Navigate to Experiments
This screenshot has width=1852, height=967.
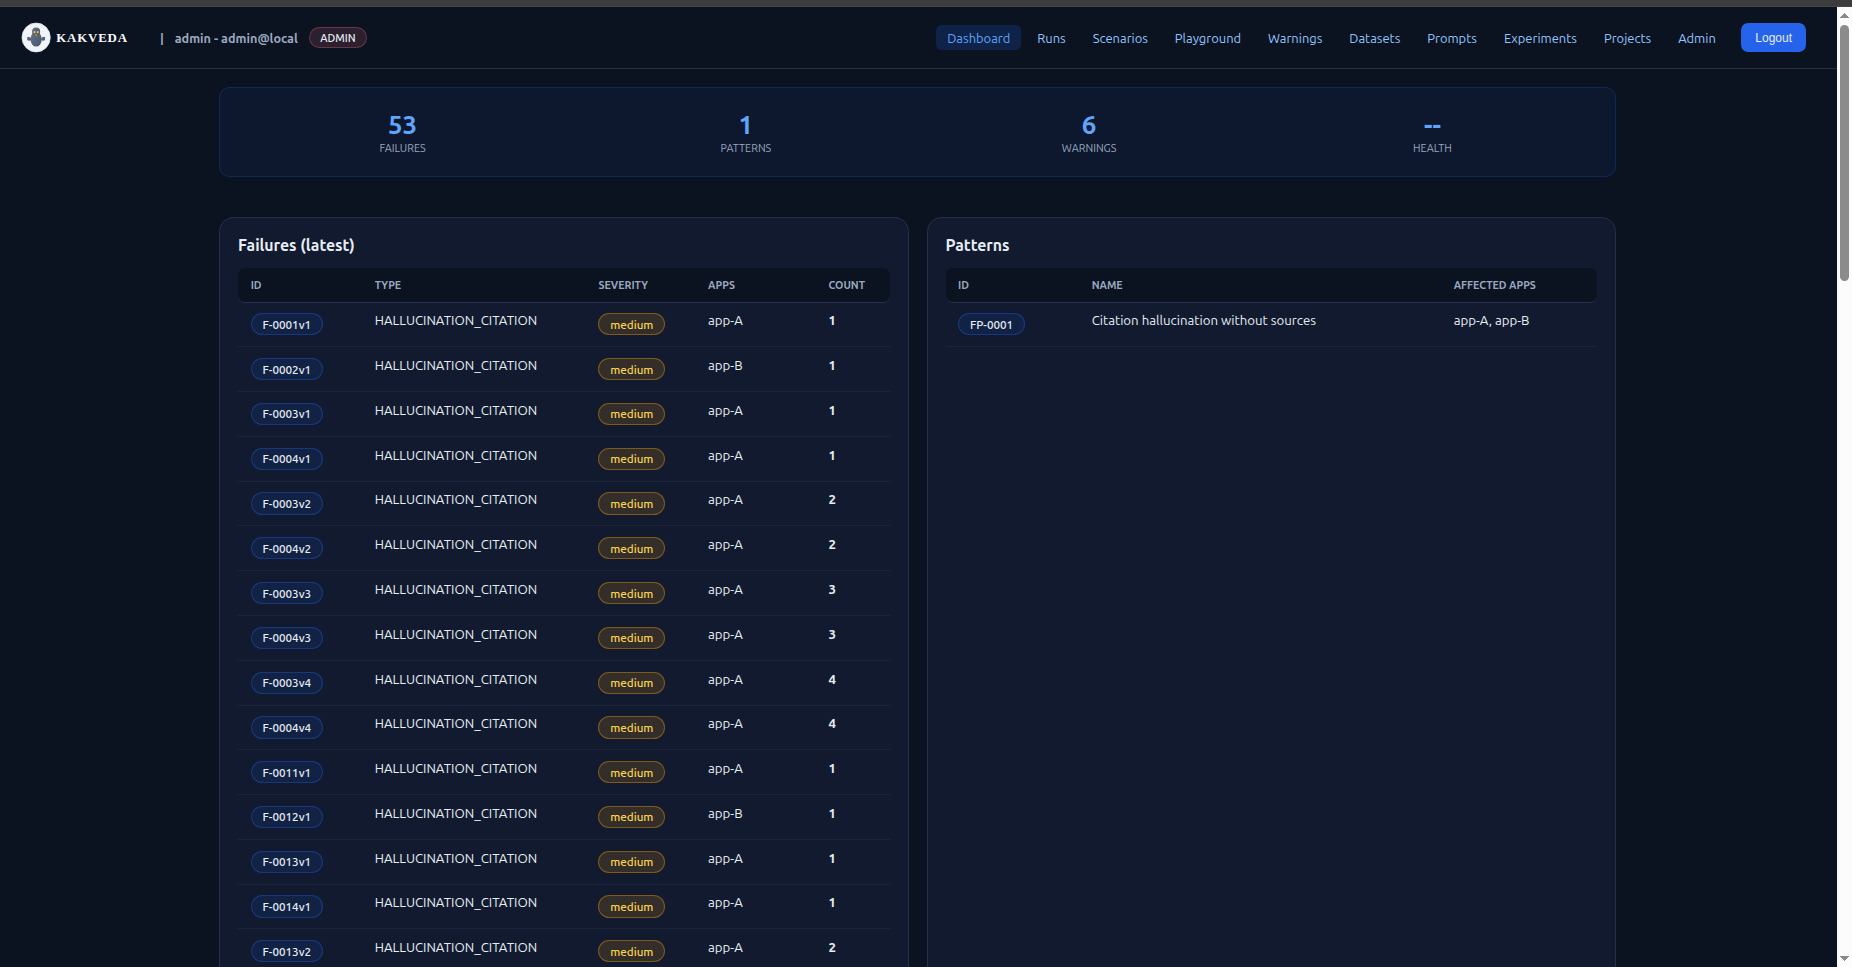pos(1539,38)
